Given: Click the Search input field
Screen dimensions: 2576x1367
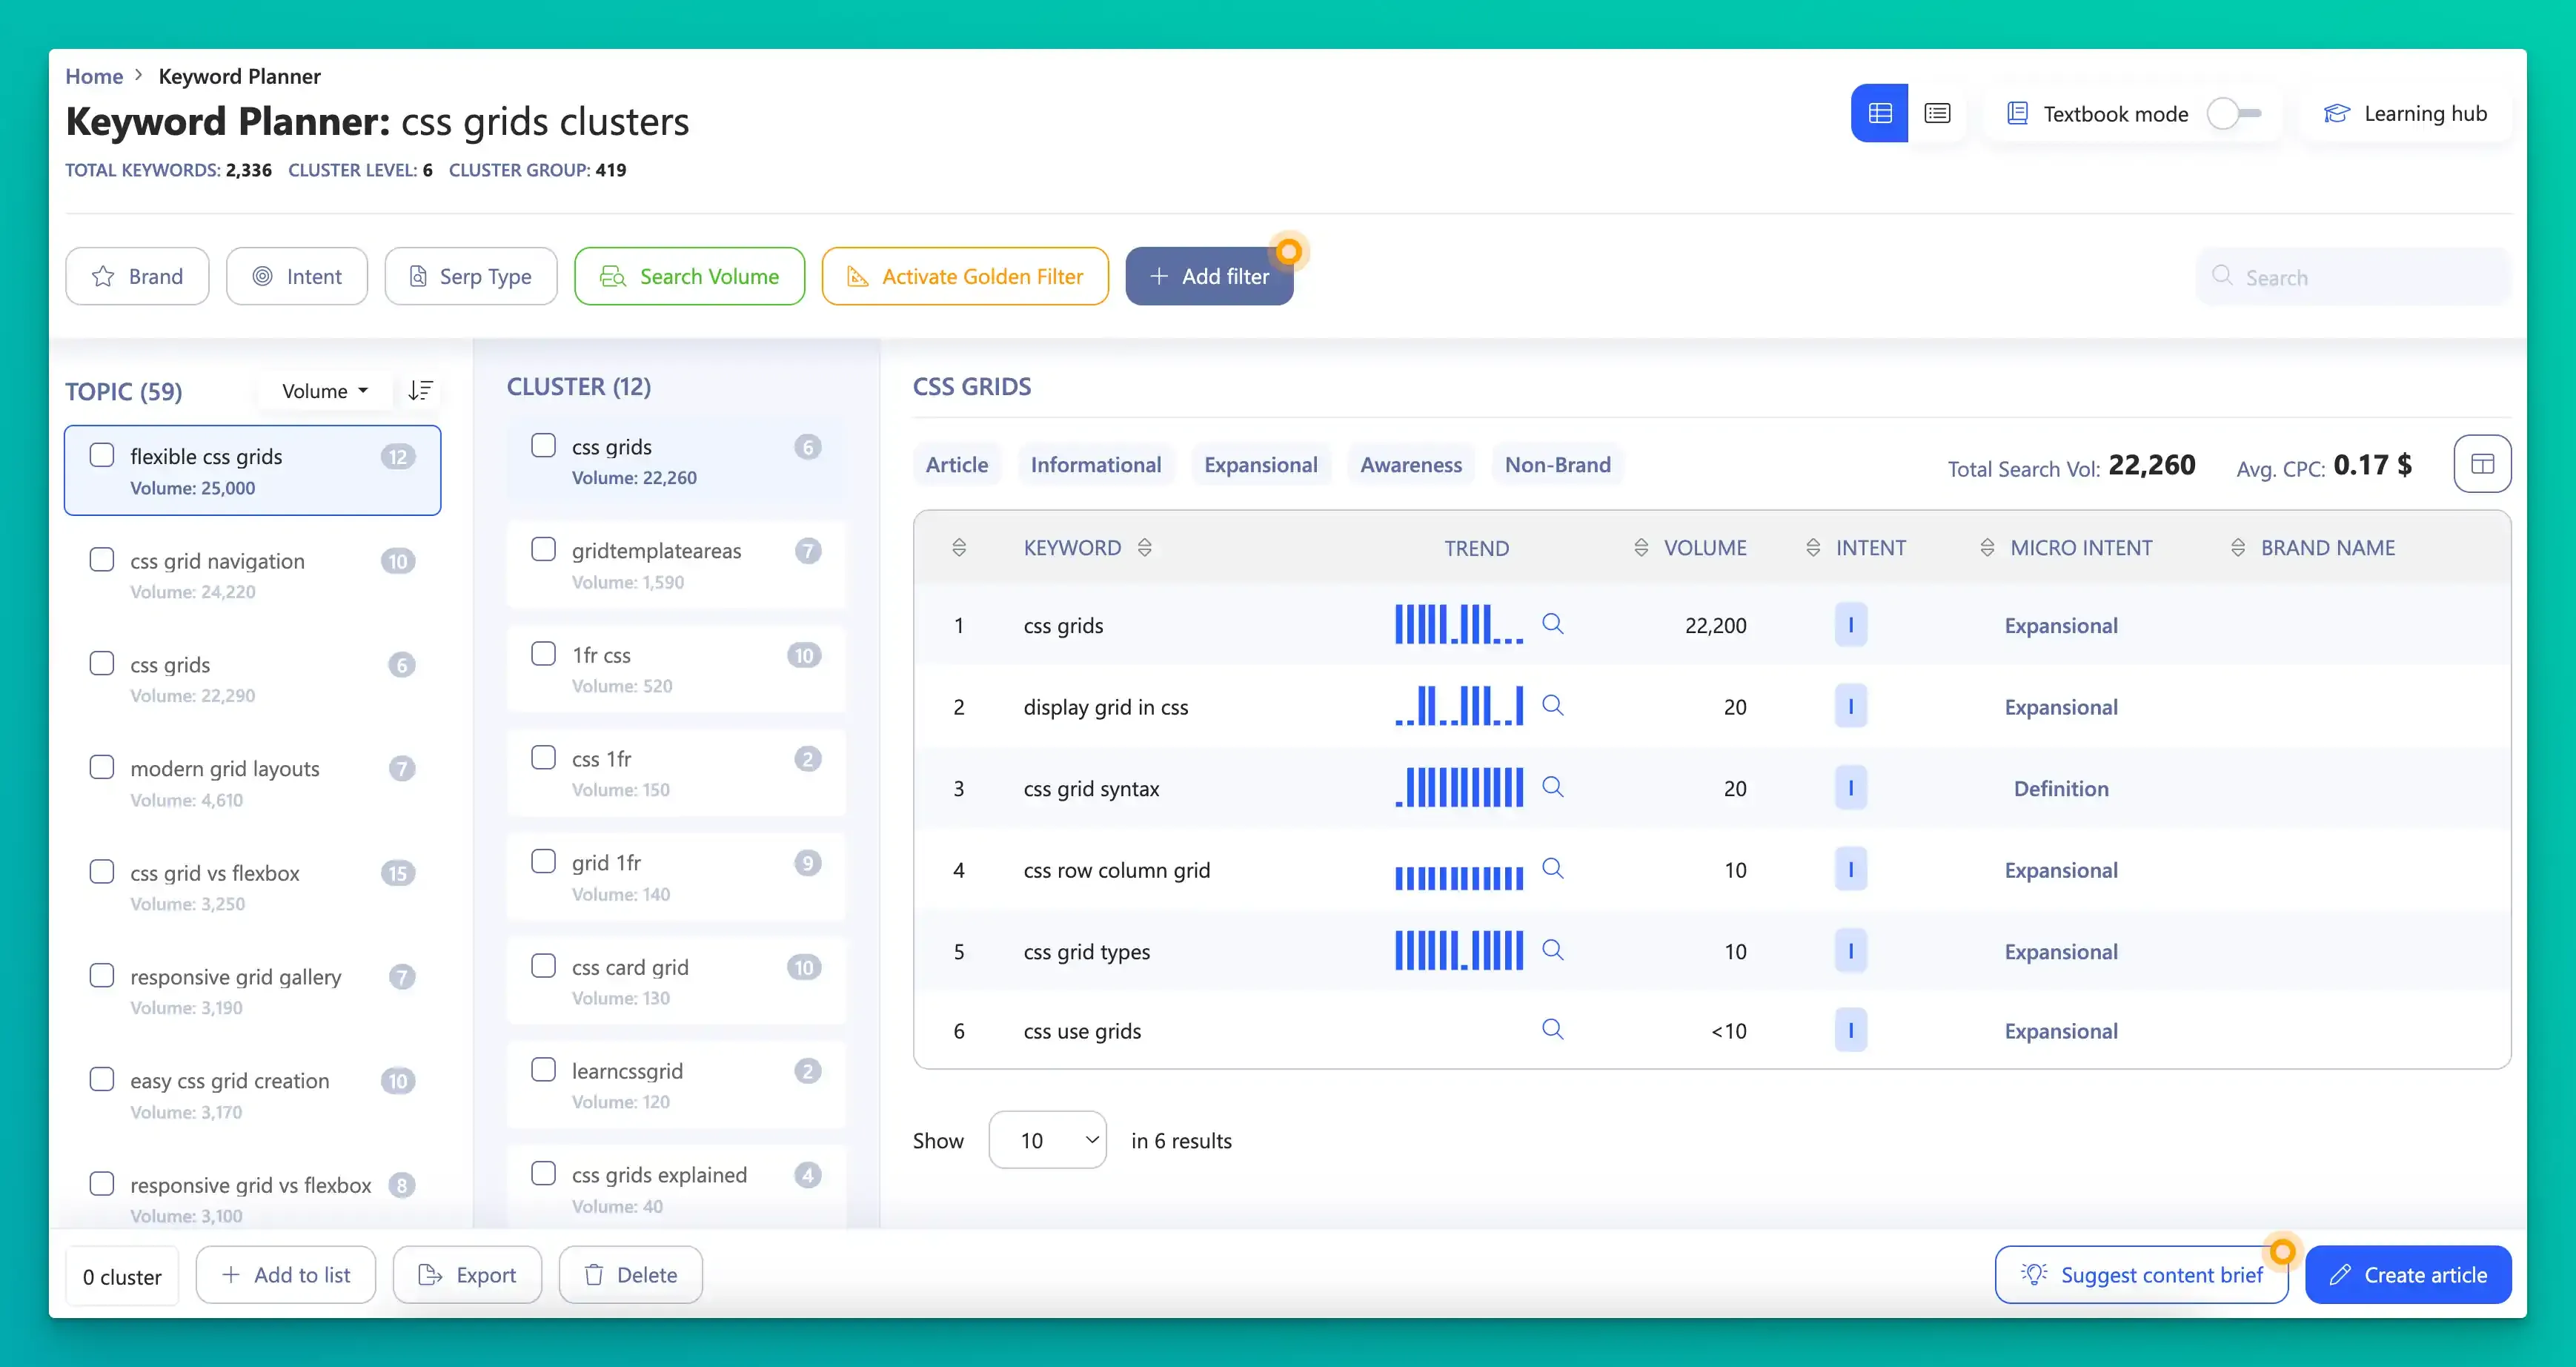Looking at the screenshot, I should [x=2351, y=276].
